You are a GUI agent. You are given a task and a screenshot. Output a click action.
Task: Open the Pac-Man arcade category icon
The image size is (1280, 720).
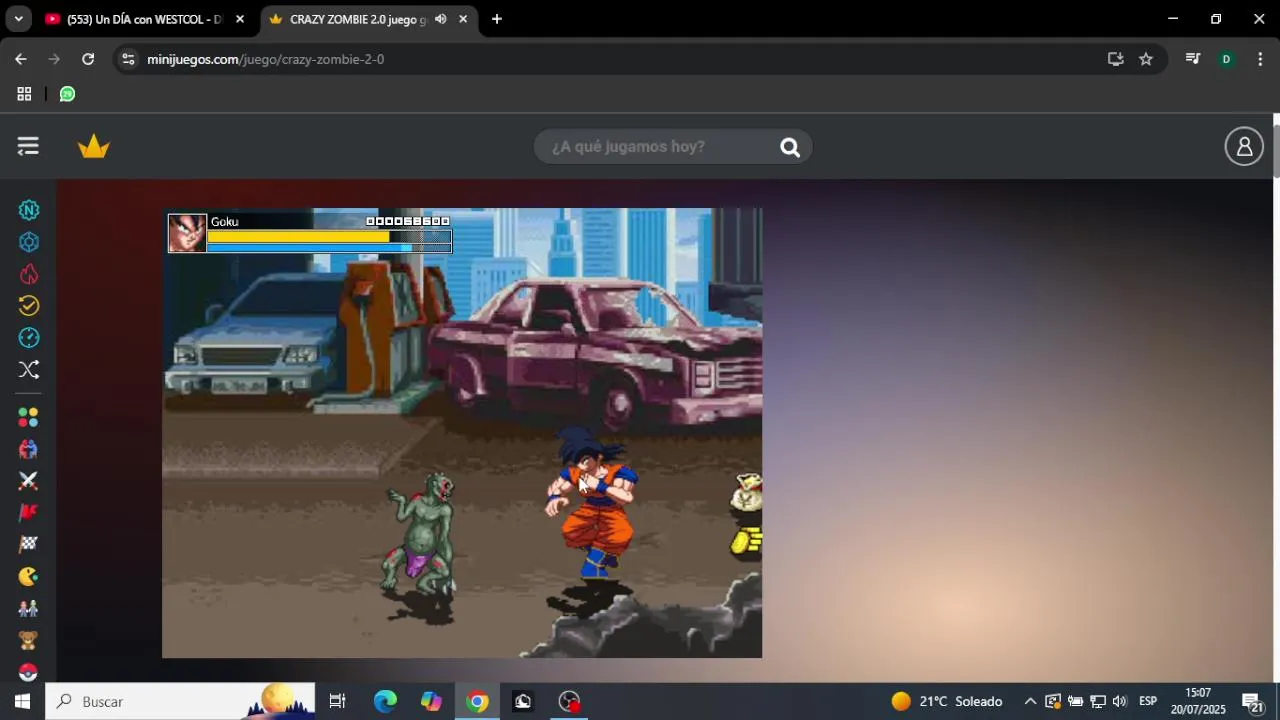pyautogui.click(x=29, y=577)
